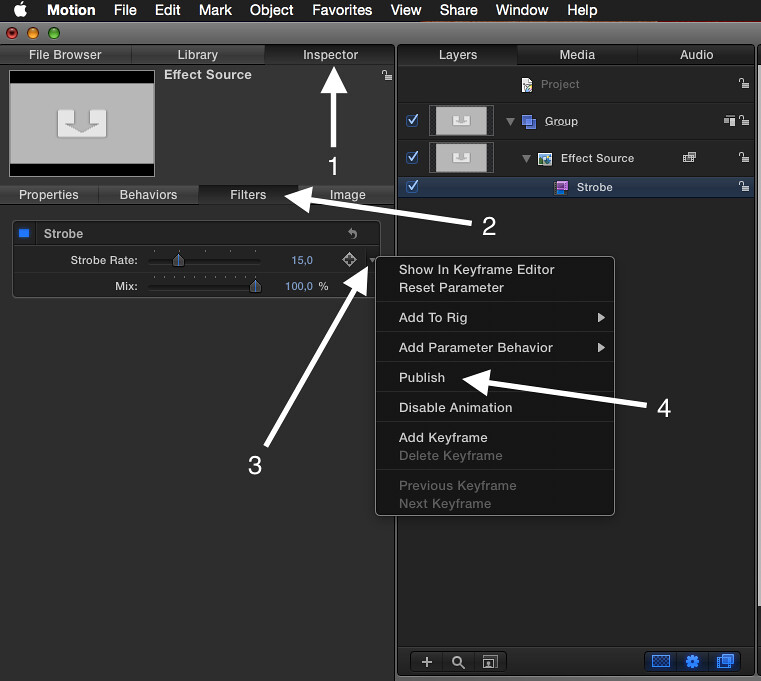The height and width of the screenshot is (681, 761).
Task: Open the Image inspector pane
Action: coord(347,195)
